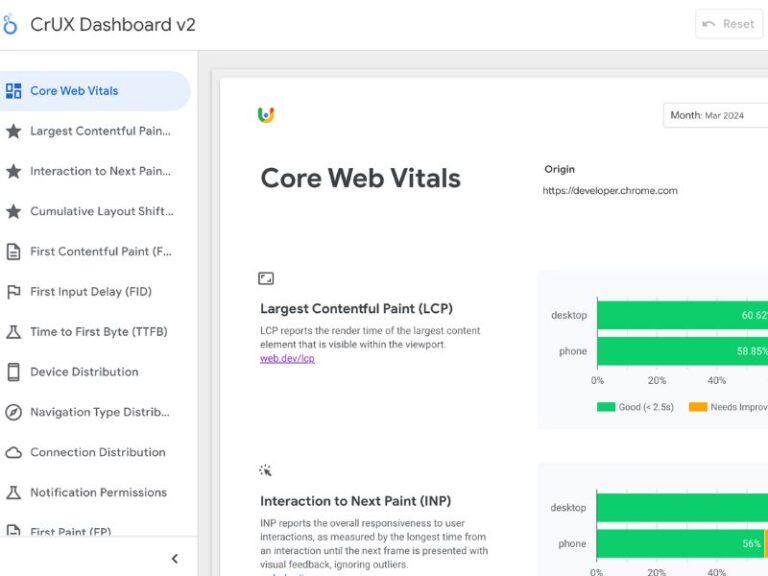Viewport: 768px width, 576px height.
Task: Click the orange Needs Improvement legend swatch
Action: click(698, 407)
